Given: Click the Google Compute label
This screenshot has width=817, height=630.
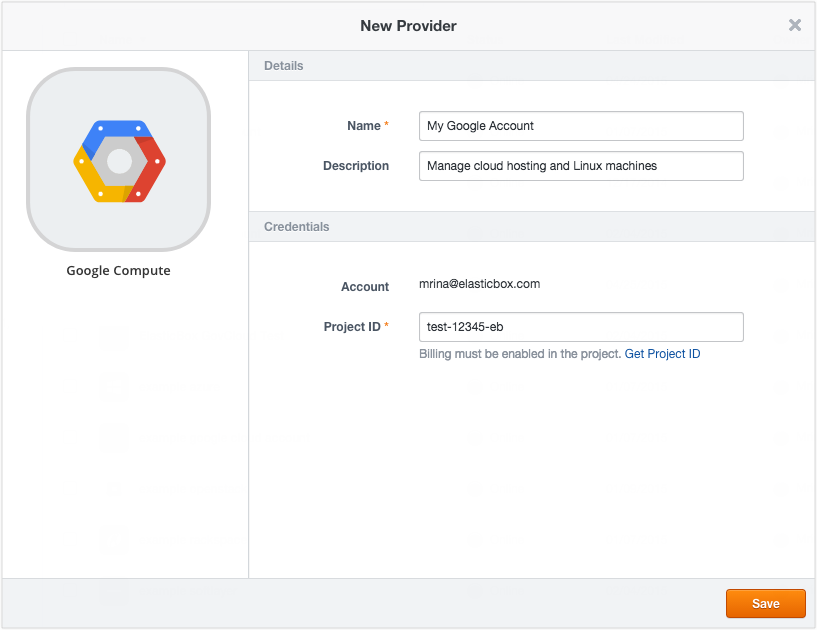Looking at the screenshot, I should coord(118,270).
